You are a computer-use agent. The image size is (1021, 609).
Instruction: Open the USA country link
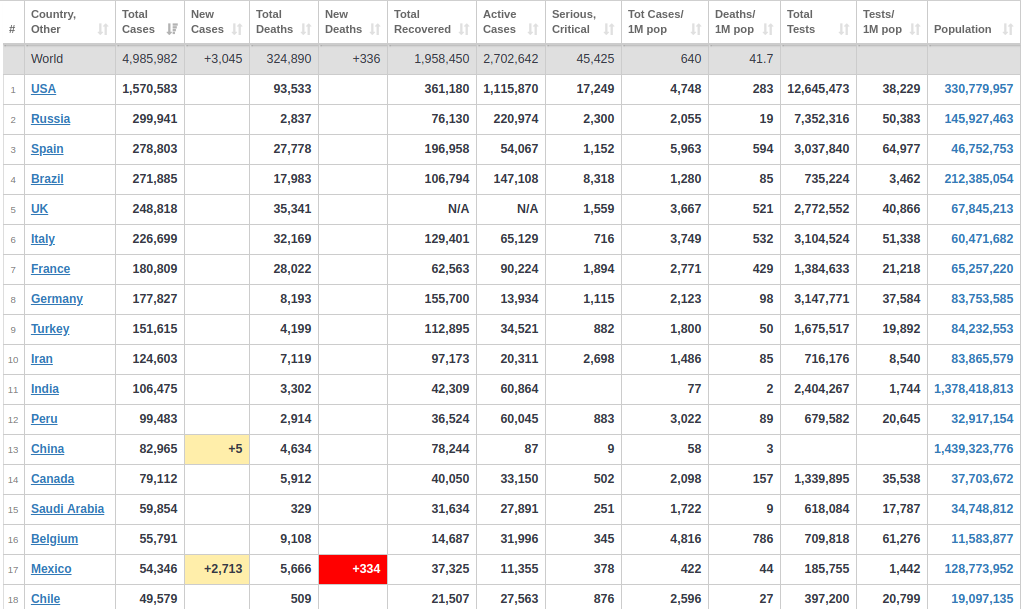44,89
